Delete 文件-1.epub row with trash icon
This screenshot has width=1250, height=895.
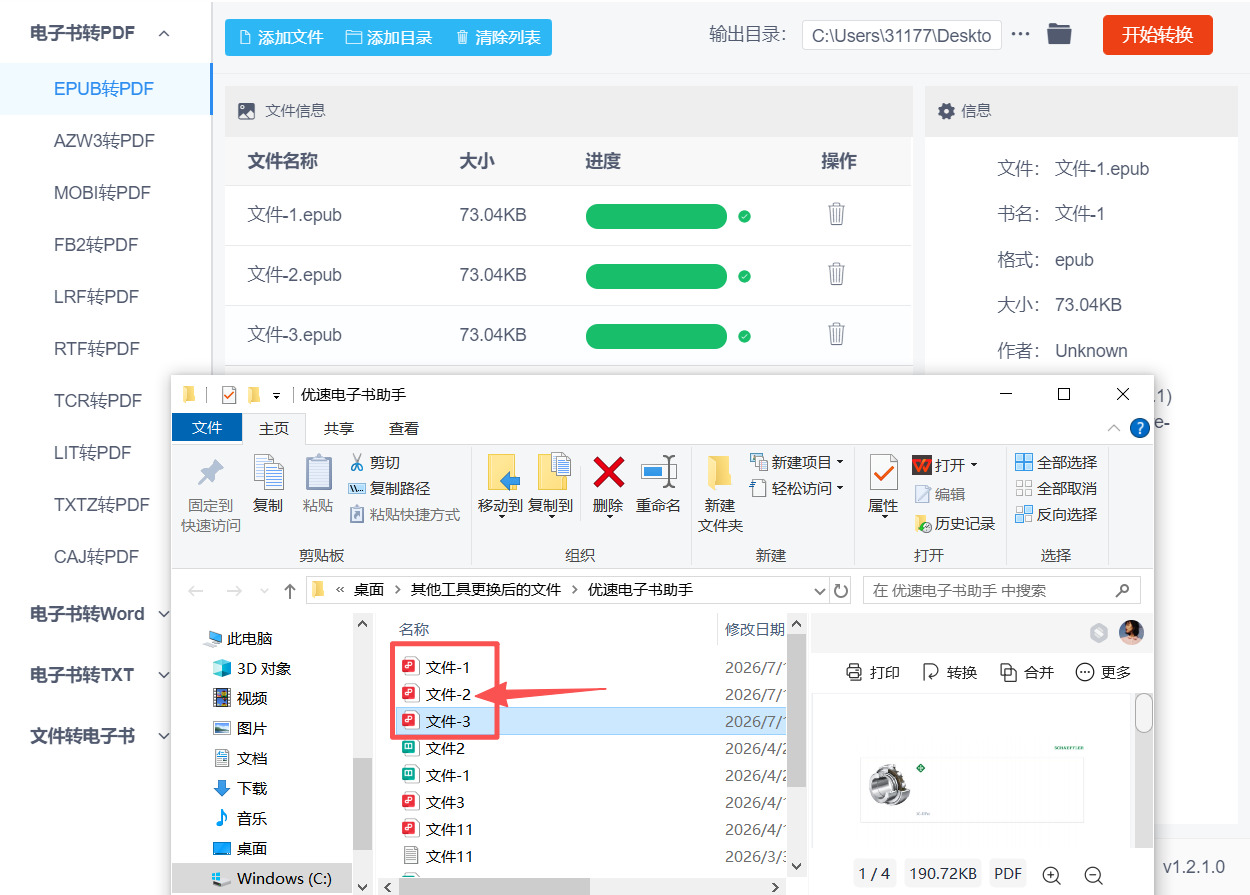point(837,214)
